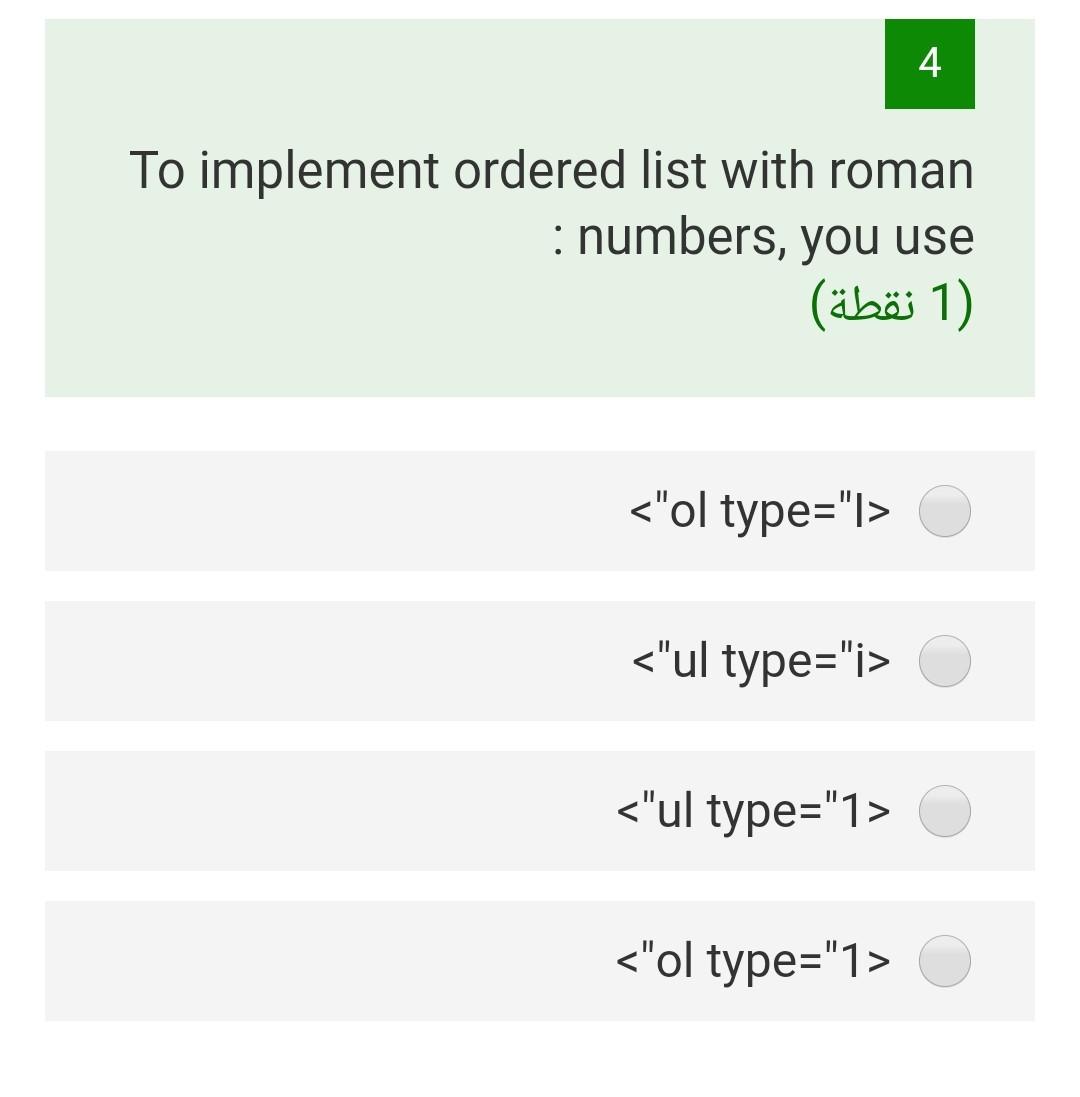The height and width of the screenshot is (1097, 1080).
Task: Select the radio button beside <ol type="I">
Action: point(944,511)
